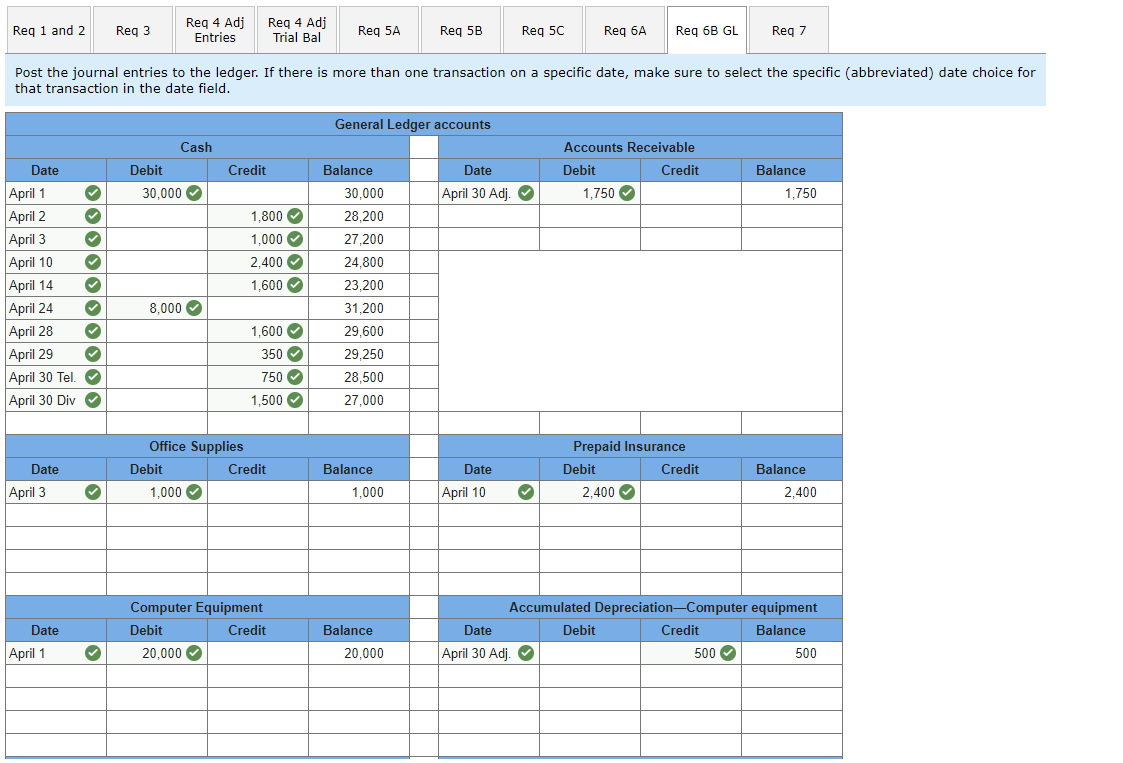Select the Req 7 tab
Viewport: 1123px width, 763px height.
(x=788, y=29)
